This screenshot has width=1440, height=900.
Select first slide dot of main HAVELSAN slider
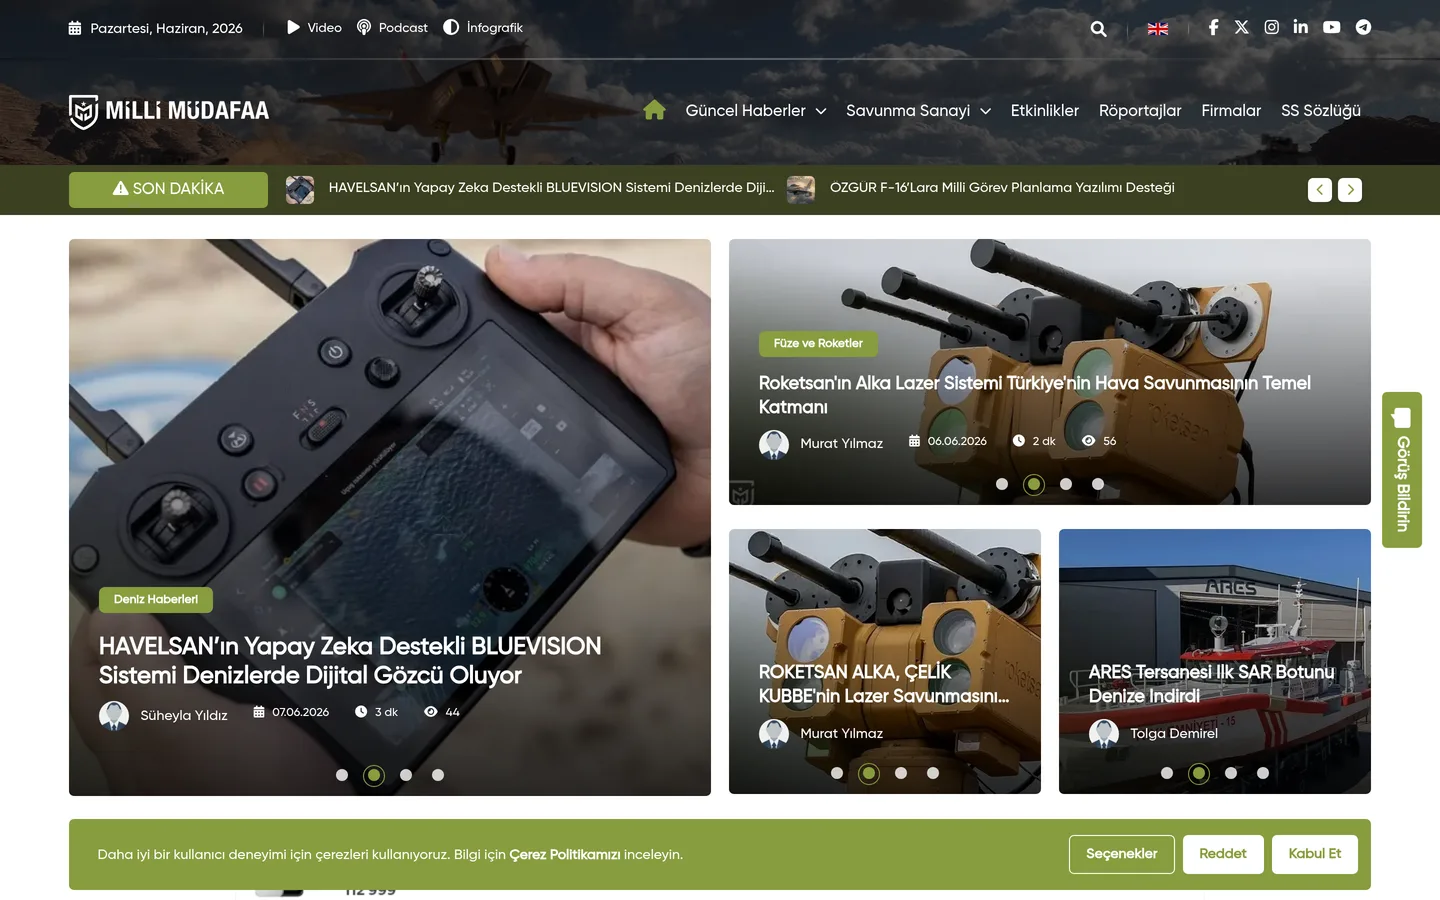click(x=342, y=775)
